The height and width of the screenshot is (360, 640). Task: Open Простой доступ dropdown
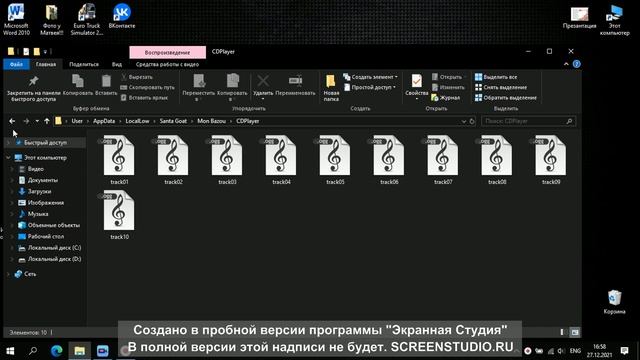tap(370, 87)
